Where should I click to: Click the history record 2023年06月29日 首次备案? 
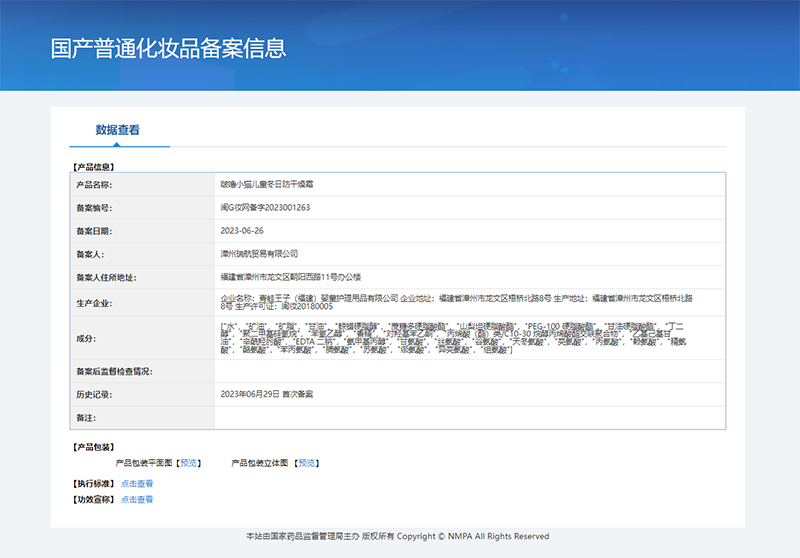[x=266, y=395]
